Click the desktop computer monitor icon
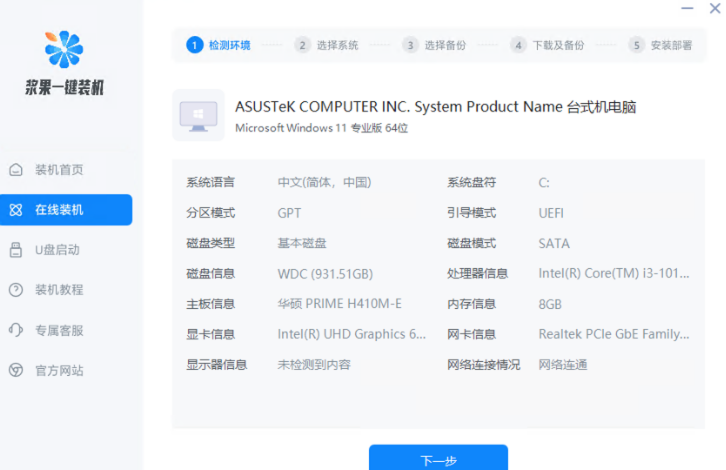Image resolution: width=726 pixels, height=470 pixels. [199, 115]
